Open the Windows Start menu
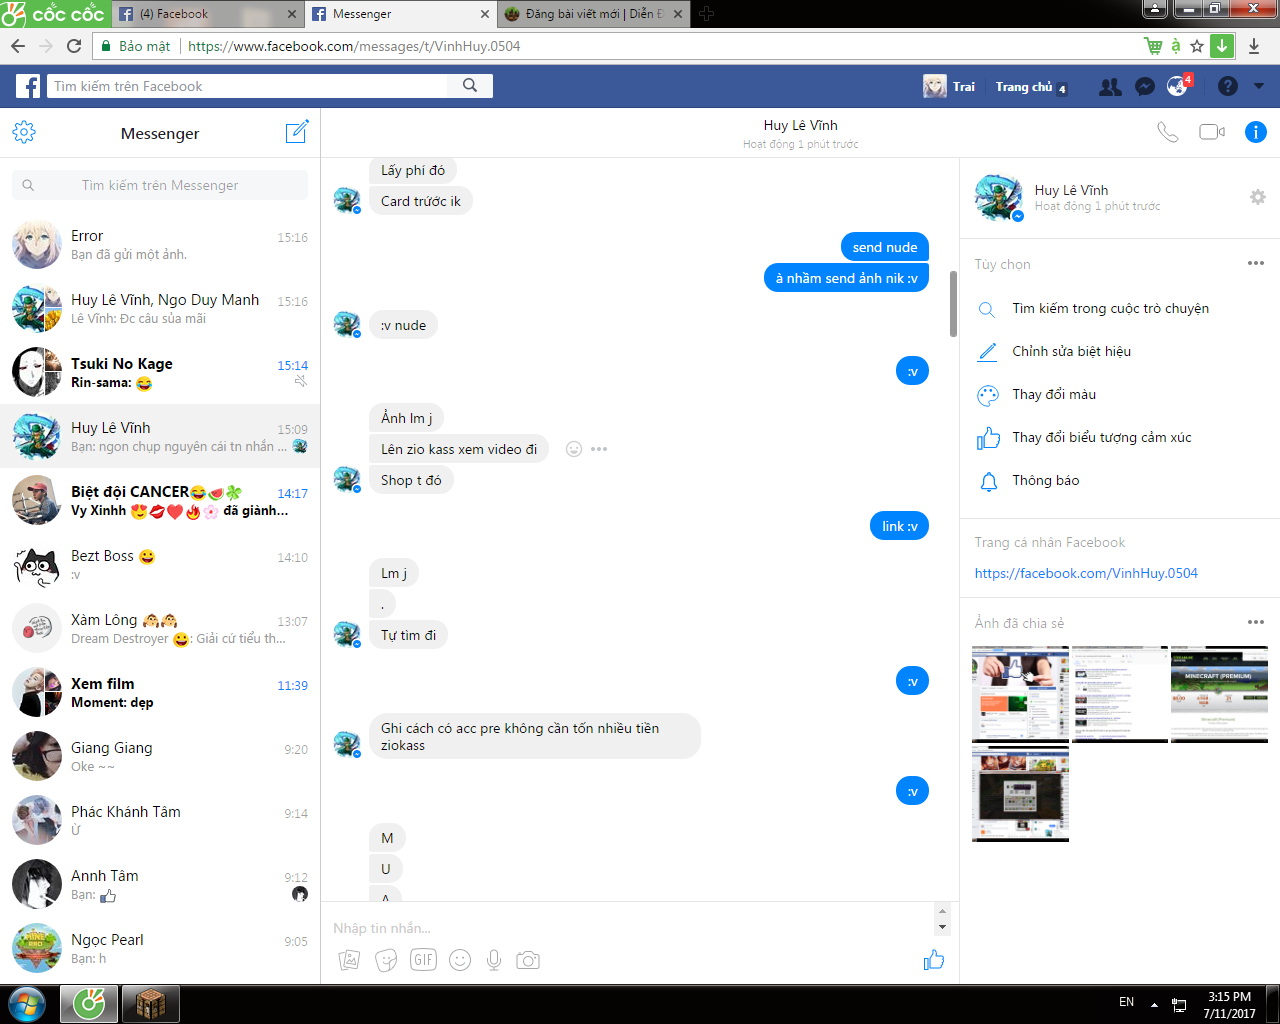 click(x=27, y=1003)
